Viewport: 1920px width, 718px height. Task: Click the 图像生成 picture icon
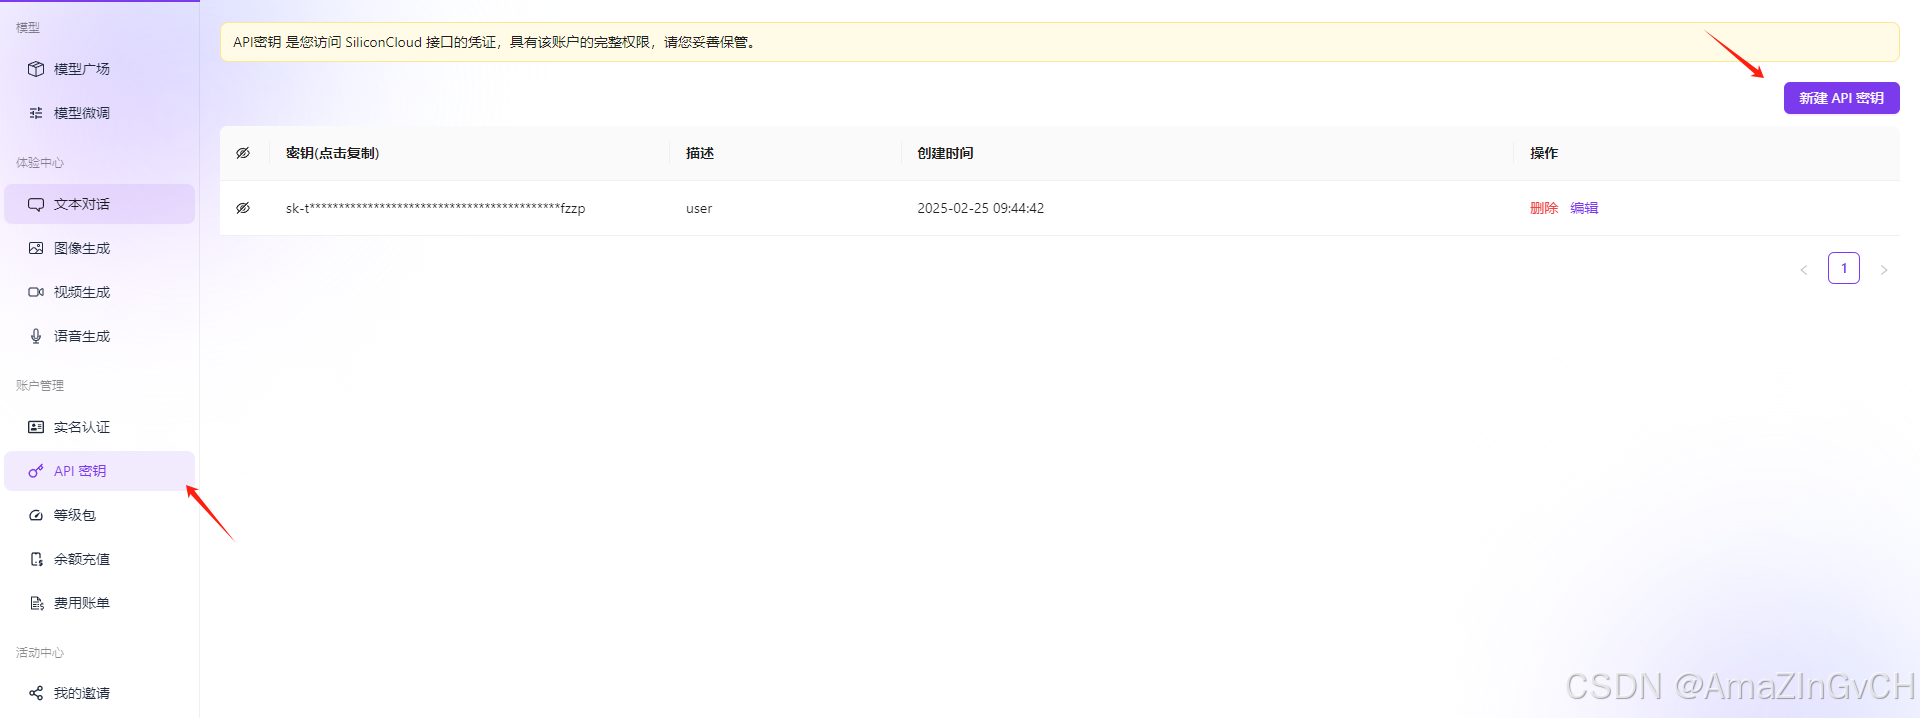tap(36, 248)
